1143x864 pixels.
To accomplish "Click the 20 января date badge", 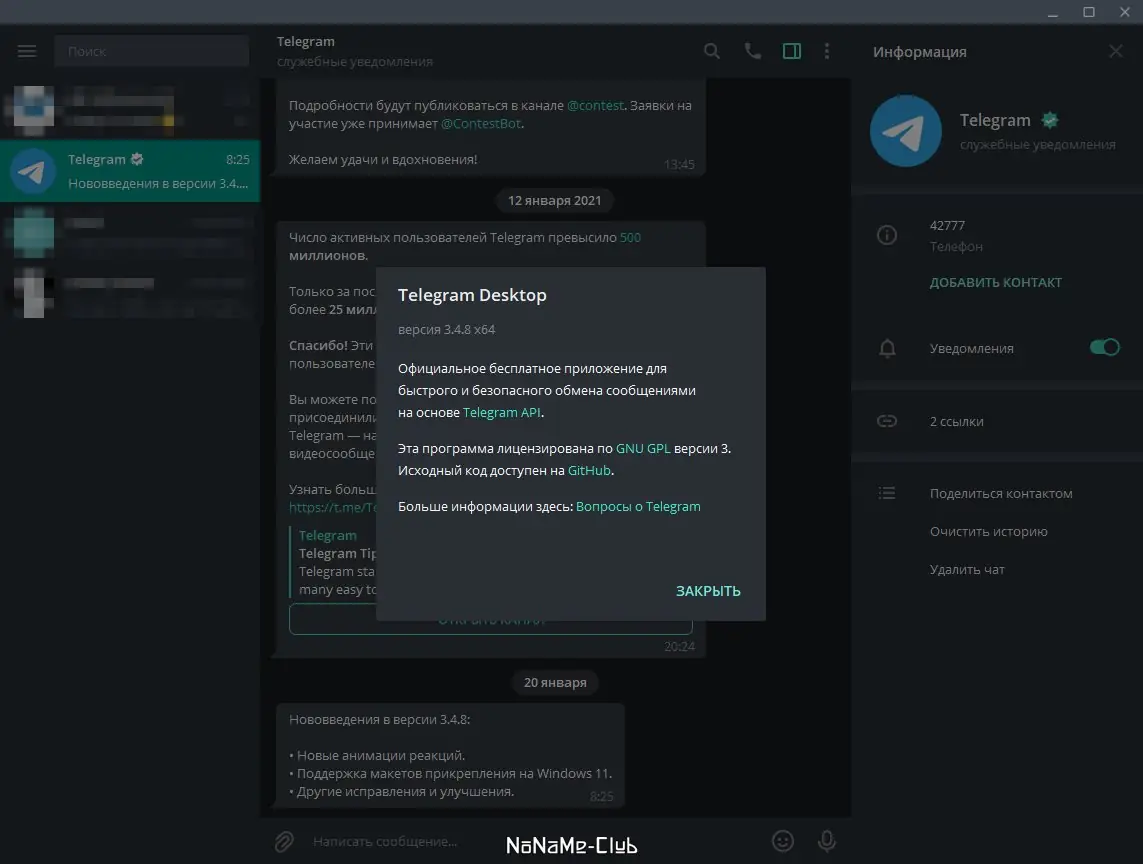I will coord(555,682).
